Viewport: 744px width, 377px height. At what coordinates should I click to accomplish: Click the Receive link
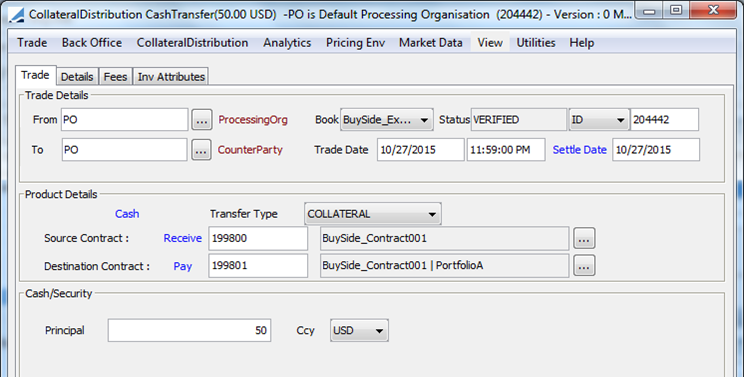tap(183, 238)
